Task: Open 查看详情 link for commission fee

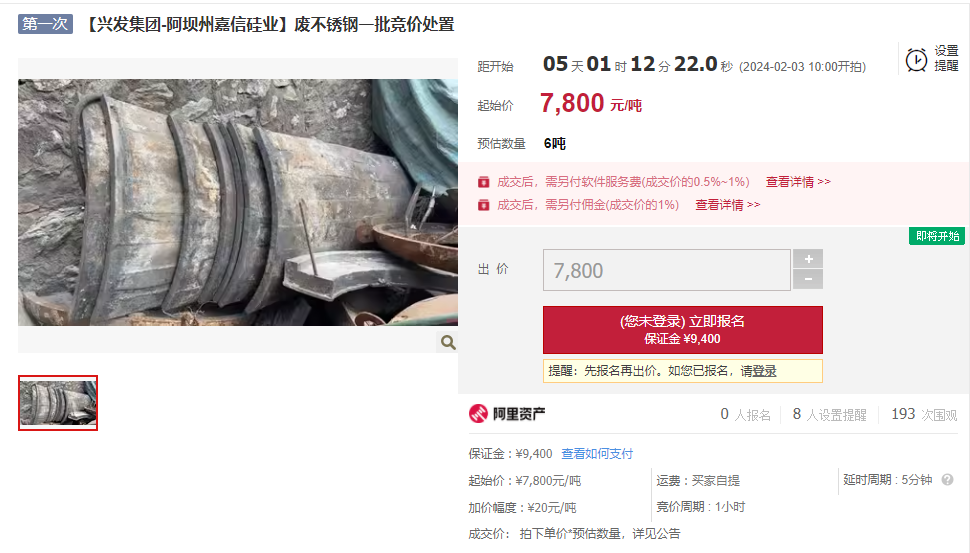Action: (728, 205)
